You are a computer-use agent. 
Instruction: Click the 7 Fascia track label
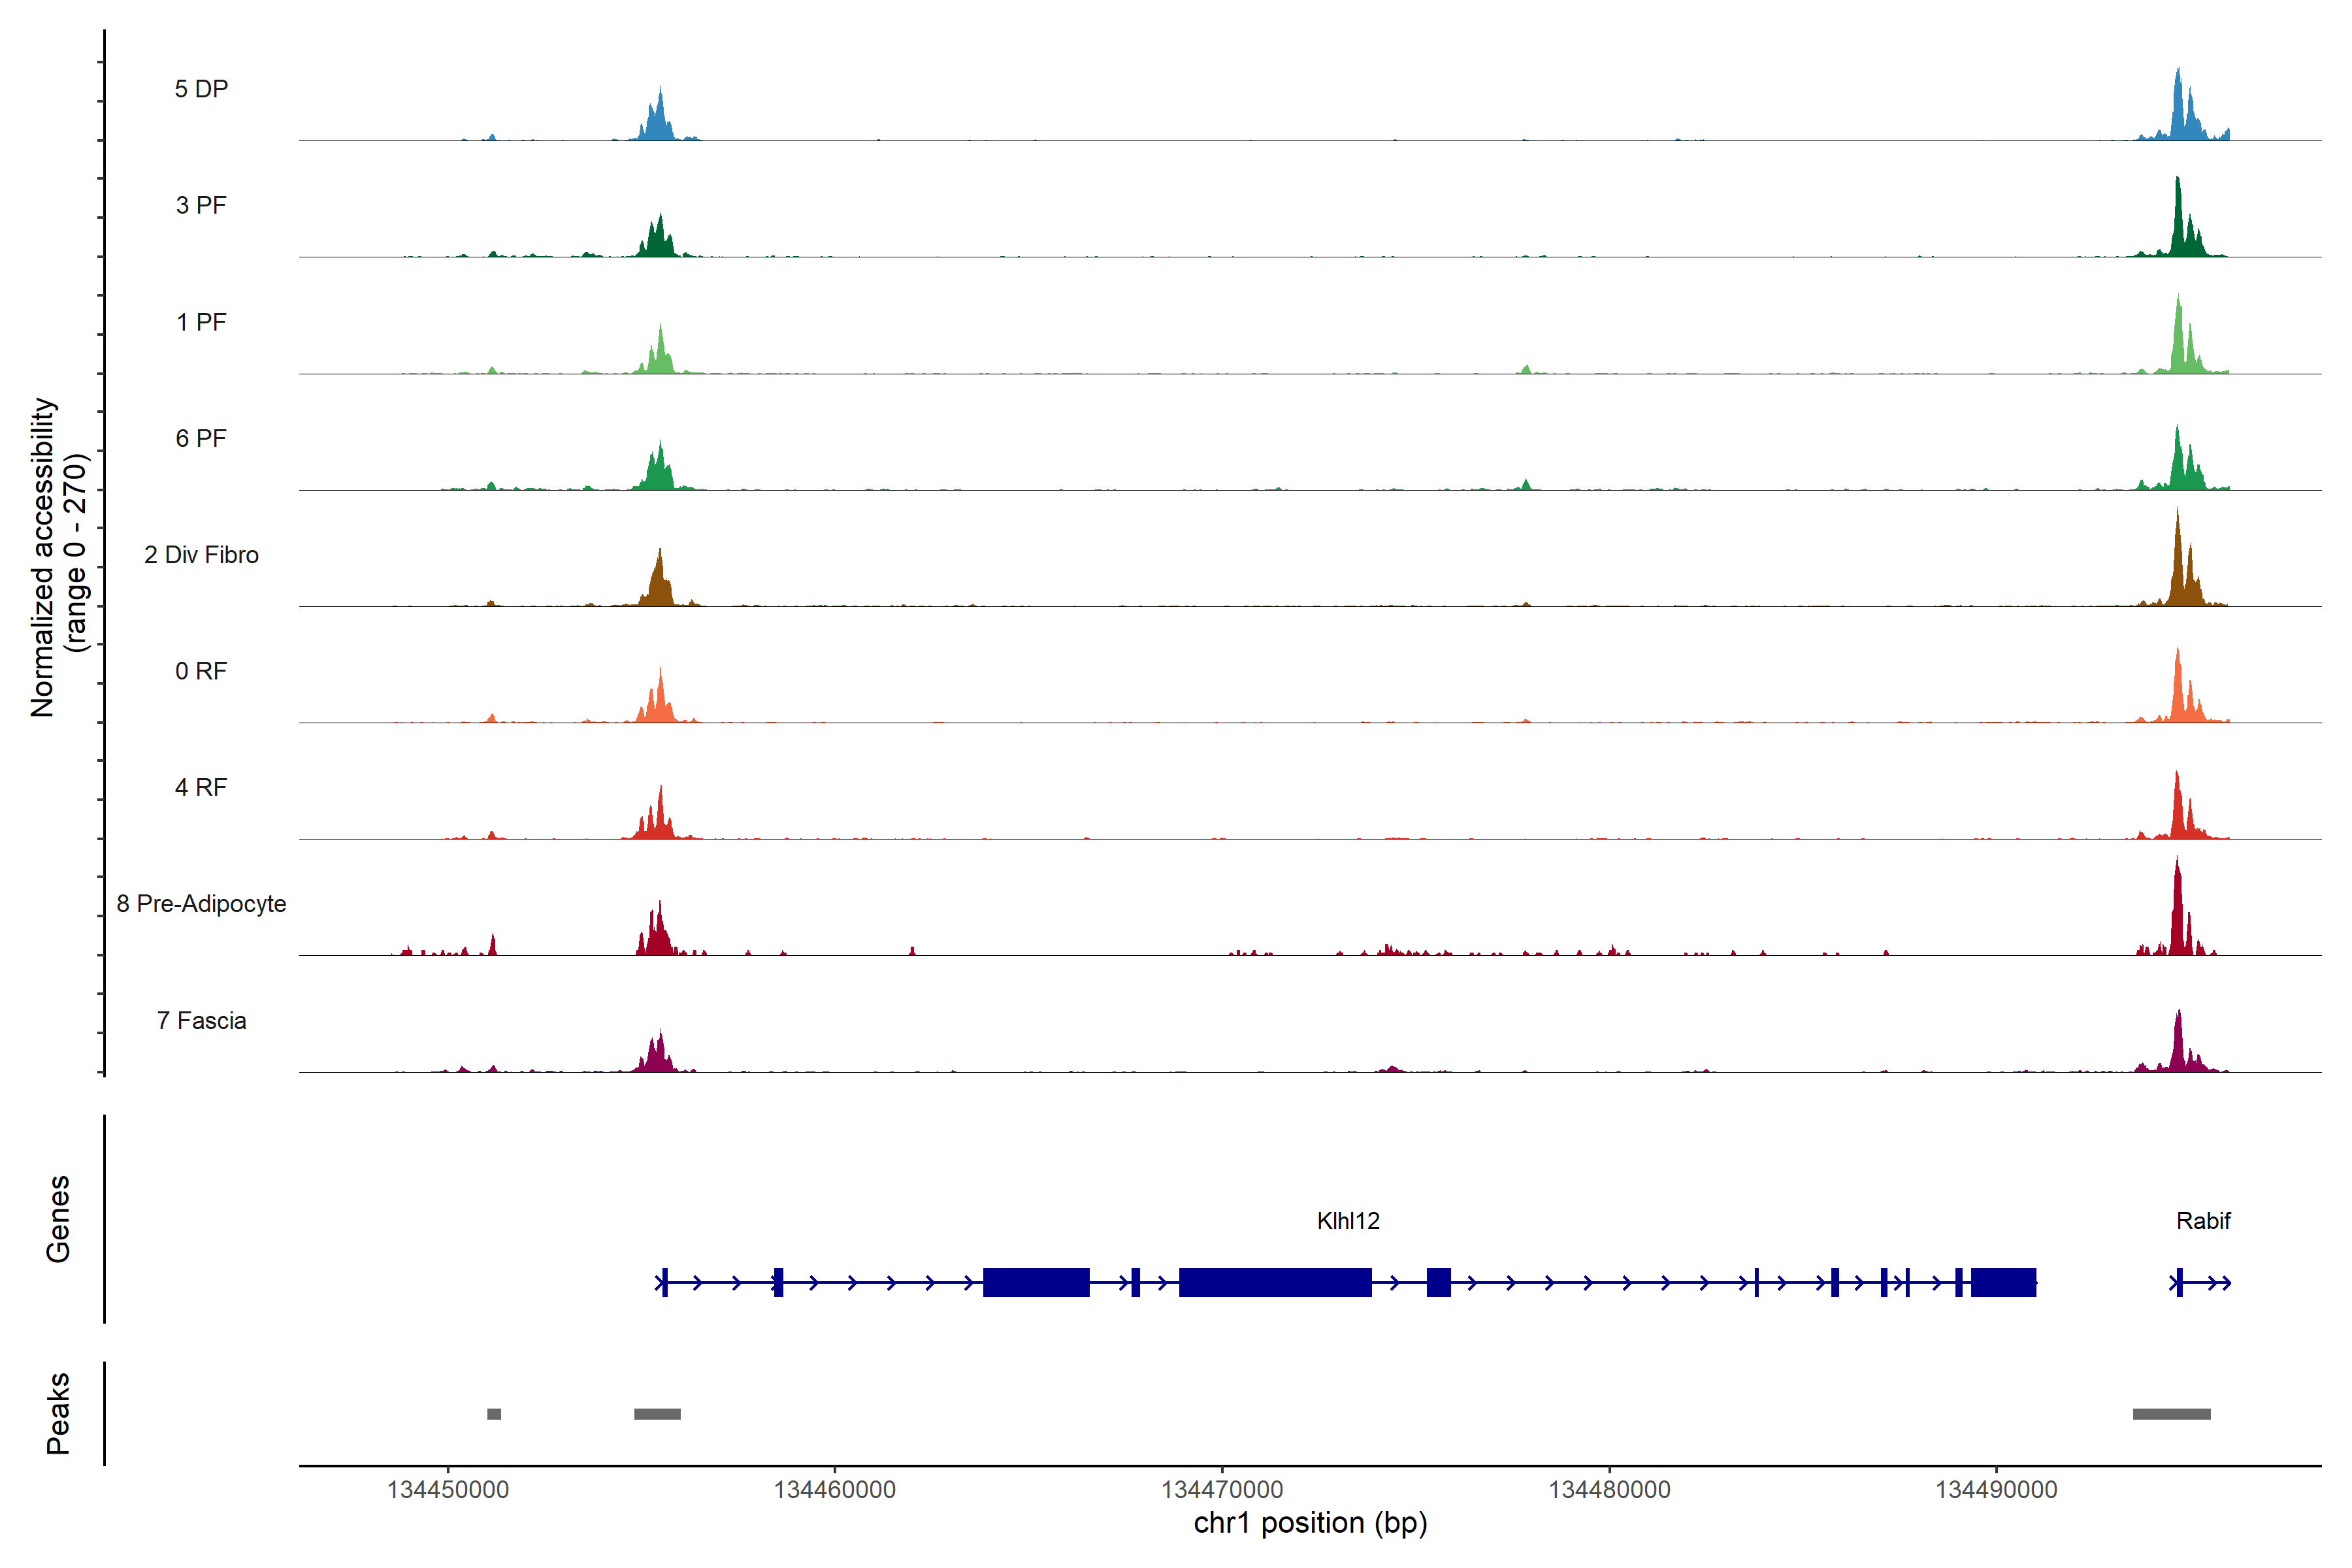(x=201, y=1021)
